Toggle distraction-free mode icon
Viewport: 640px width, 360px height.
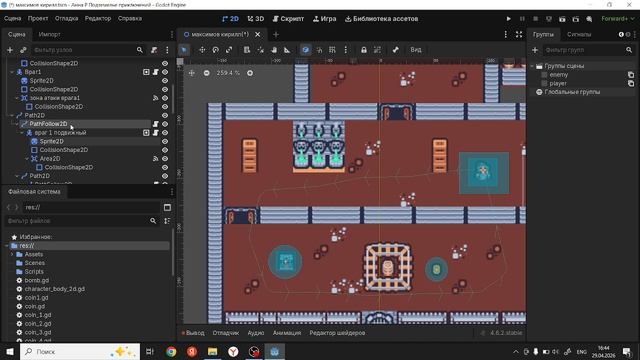point(519,34)
